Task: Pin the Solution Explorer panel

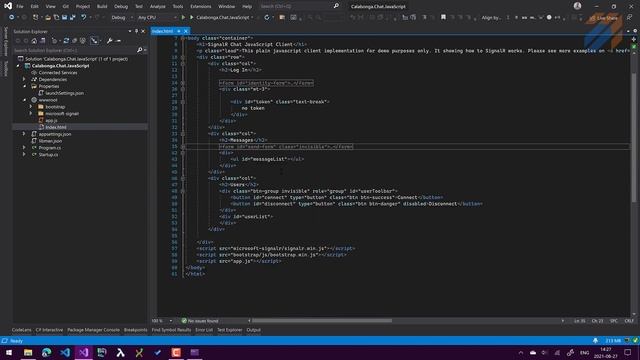Action: point(136,31)
